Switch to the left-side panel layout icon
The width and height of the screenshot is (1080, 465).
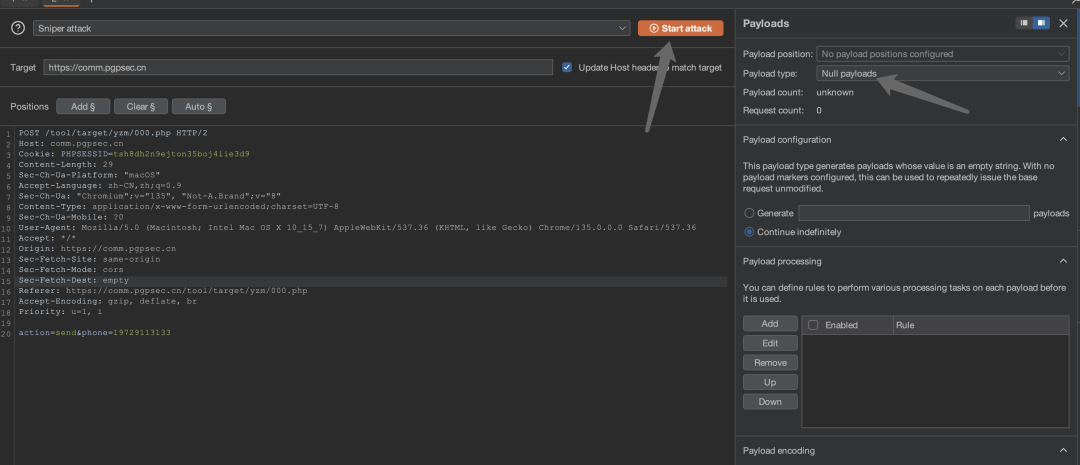point(1024,23)
